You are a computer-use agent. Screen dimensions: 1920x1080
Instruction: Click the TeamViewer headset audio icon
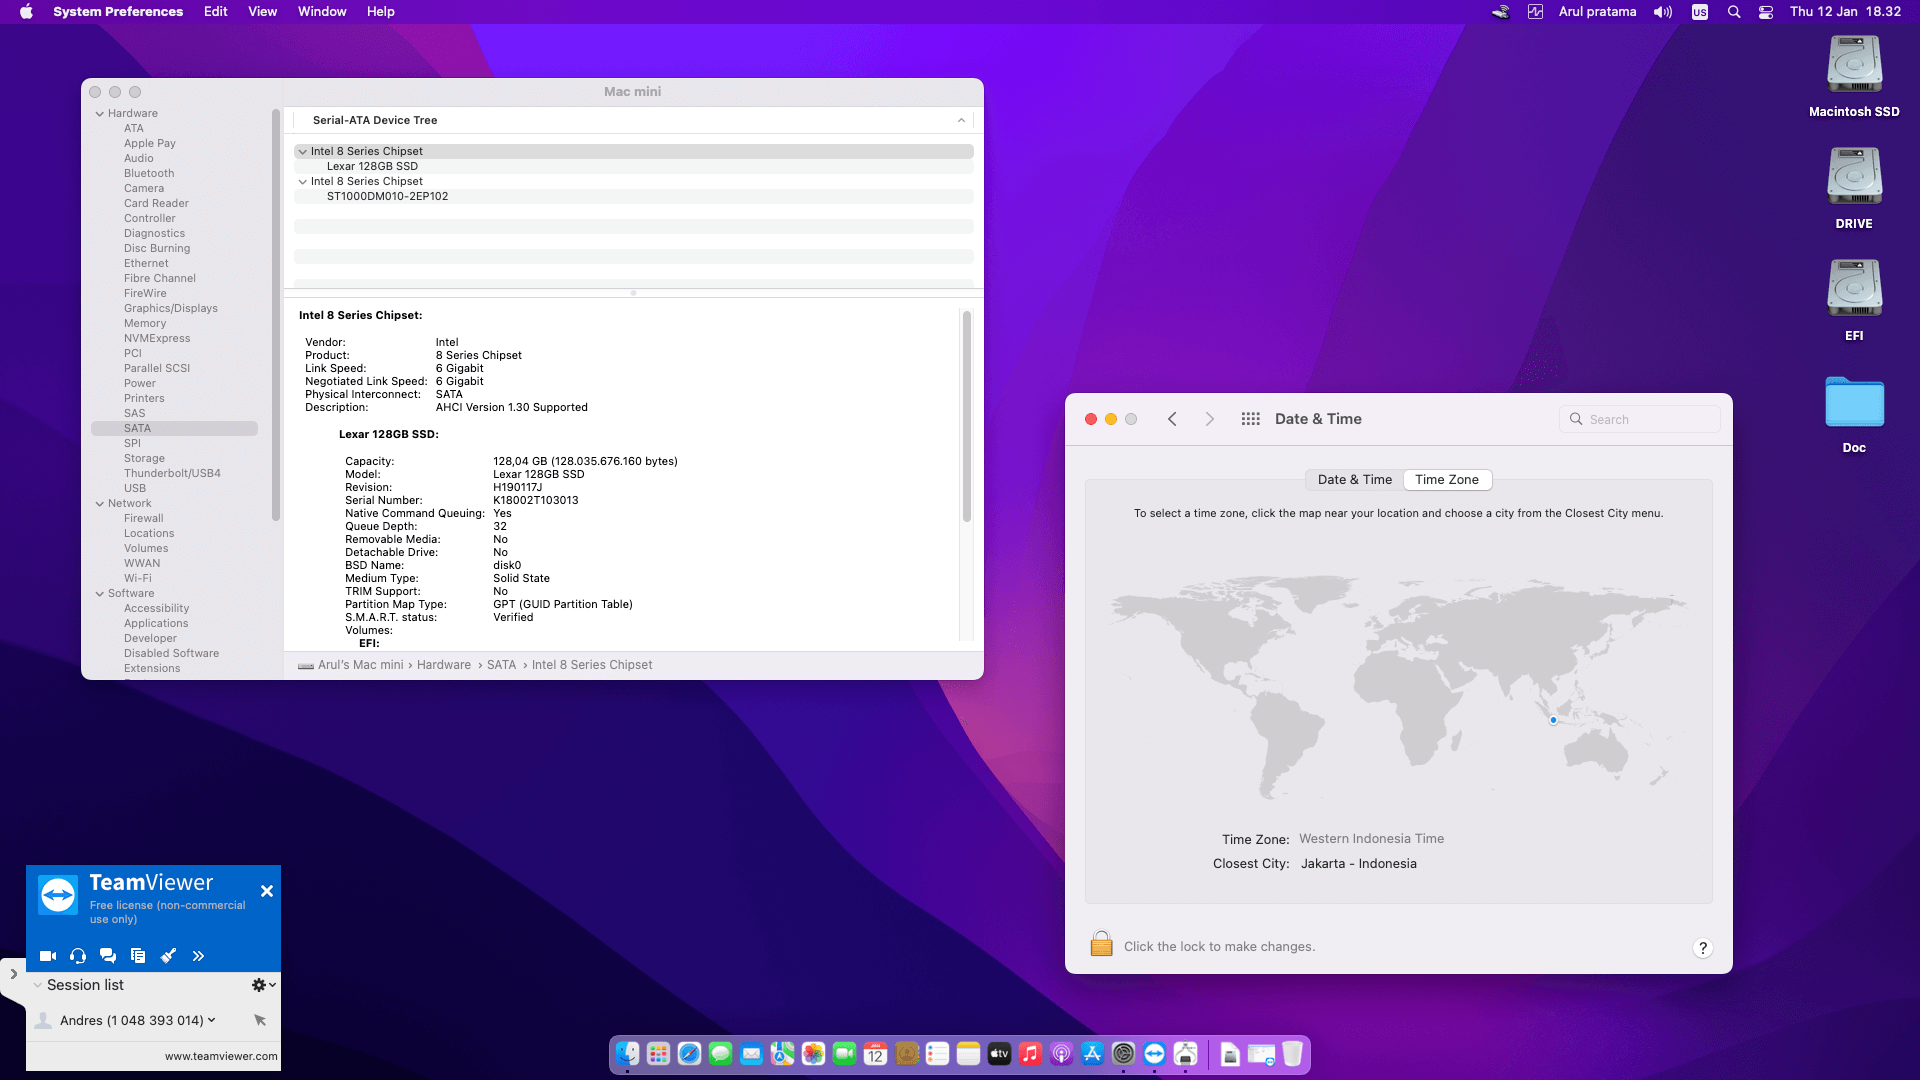(x=78, y=956)
